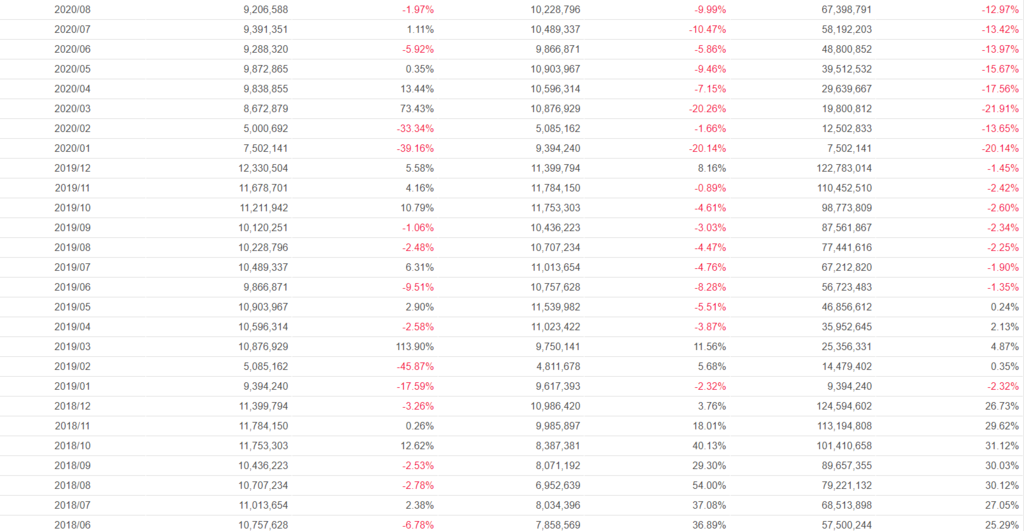Click the 58,192,203 cumulative value
Image resolution: width=1024 pixels, height=531 pixels.
point(841,30)
